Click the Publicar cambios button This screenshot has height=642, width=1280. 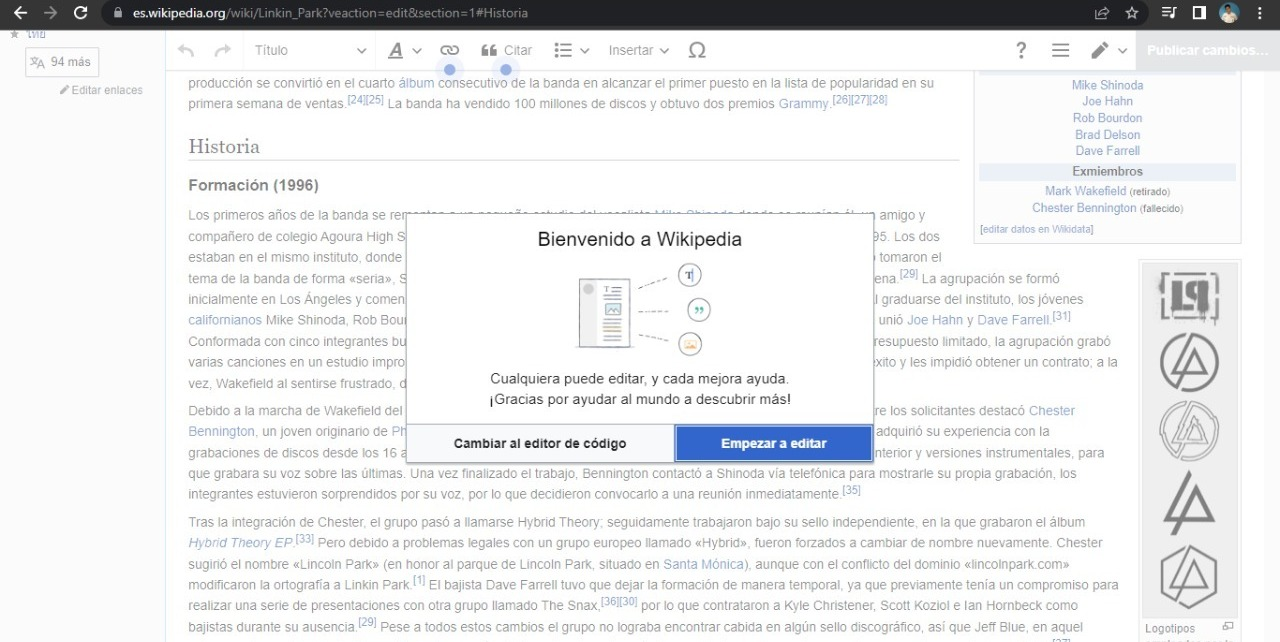(x=1207, y=50)
